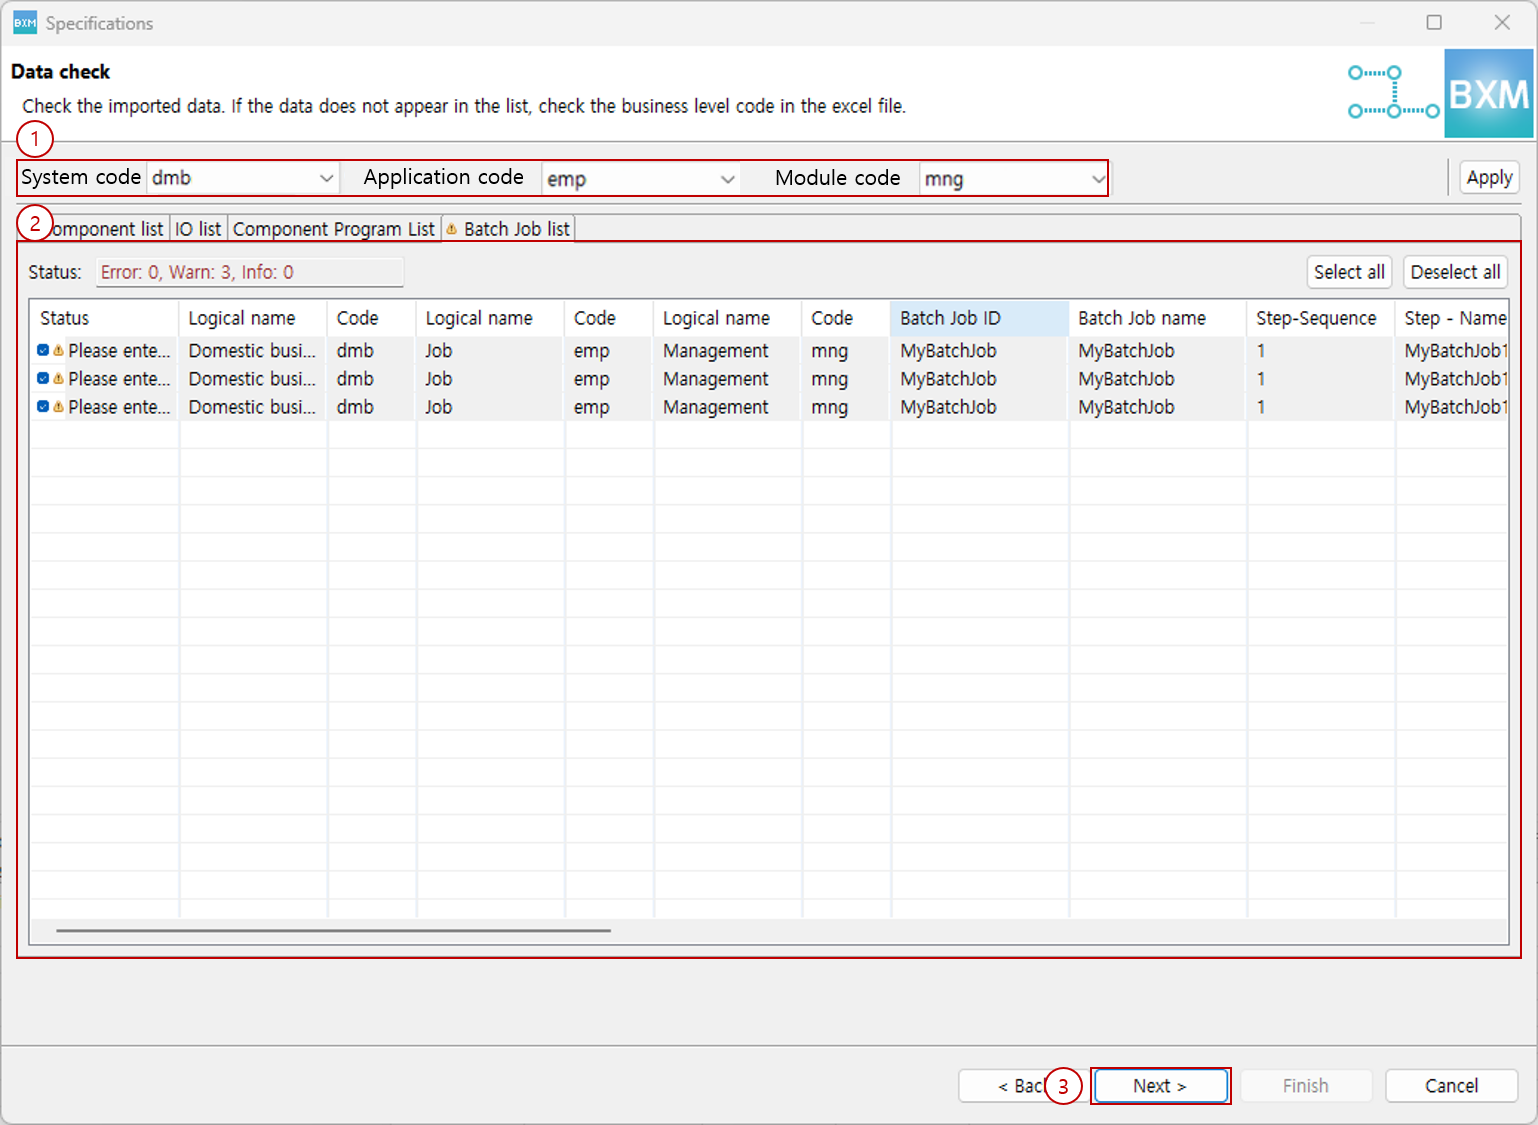Click the warning icon in the second table row

(58, 379)
